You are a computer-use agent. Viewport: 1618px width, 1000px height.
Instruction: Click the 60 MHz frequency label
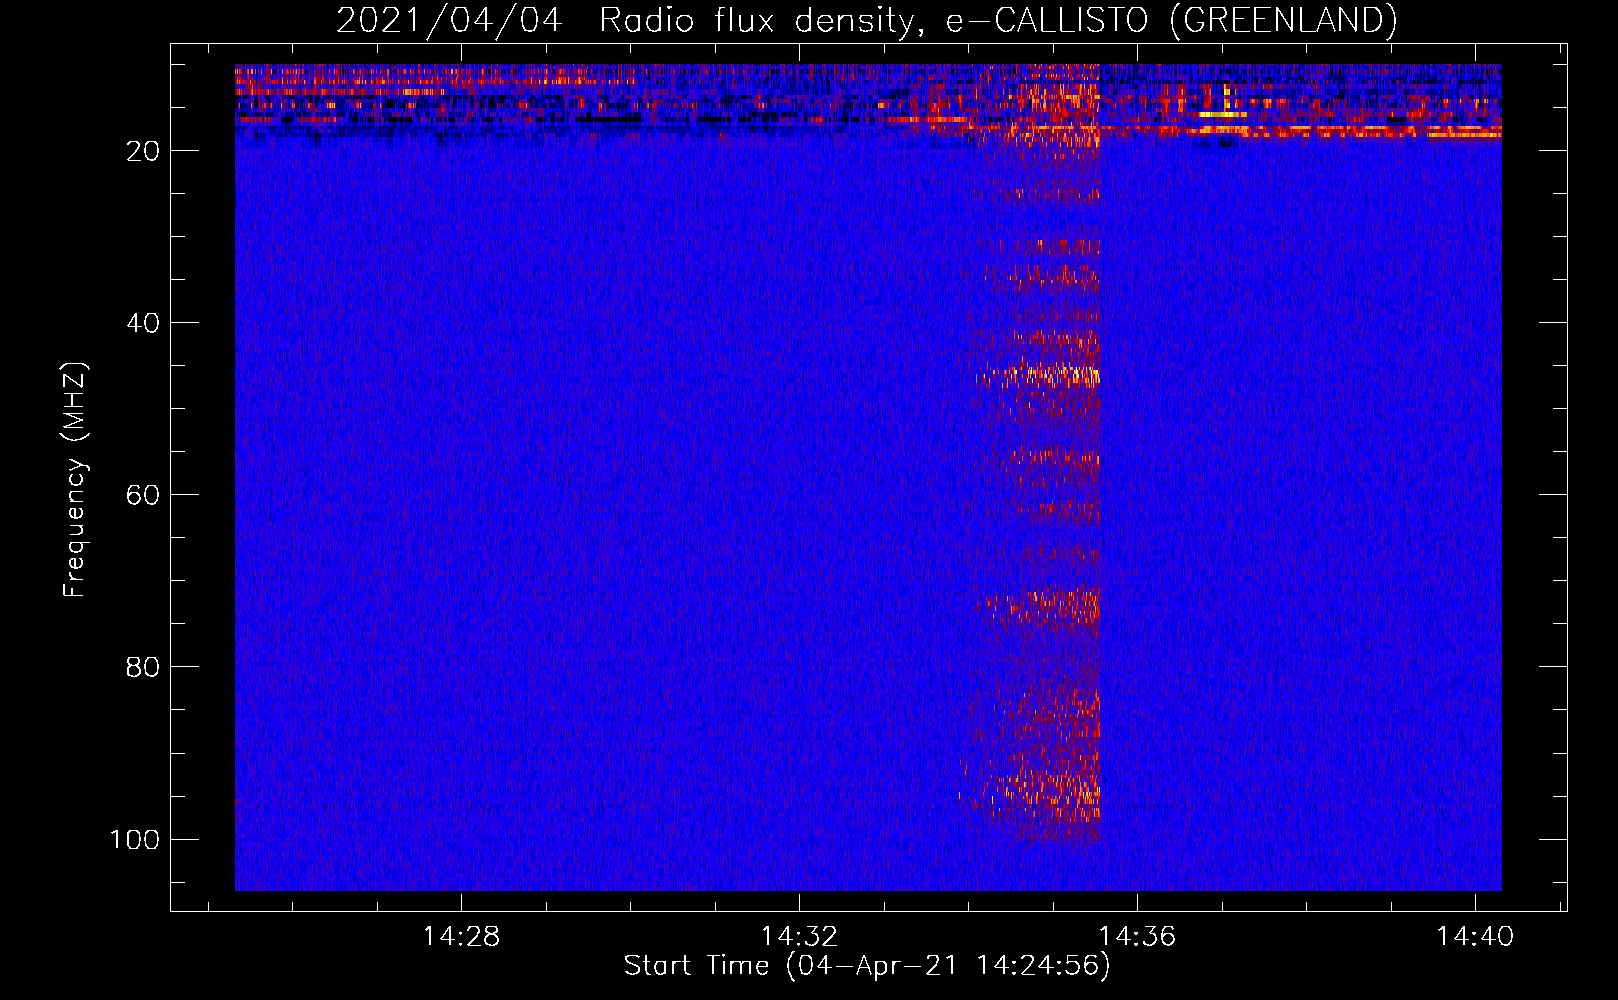click(x=143, y=495)
